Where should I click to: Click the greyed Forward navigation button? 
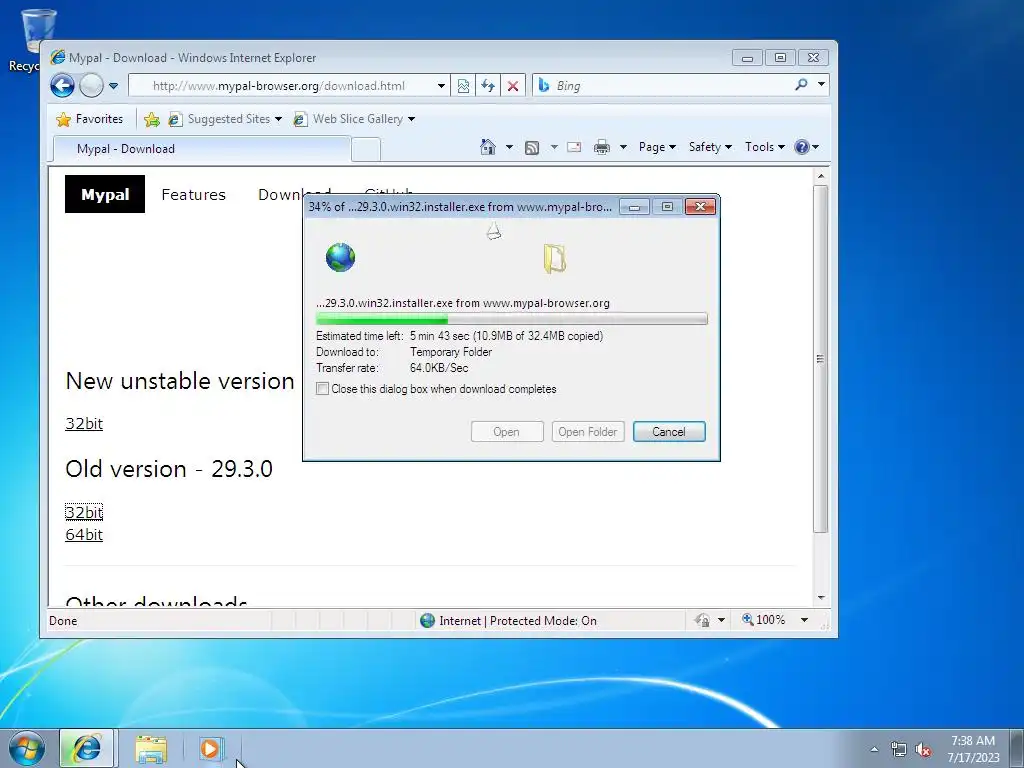coord(91,86)
